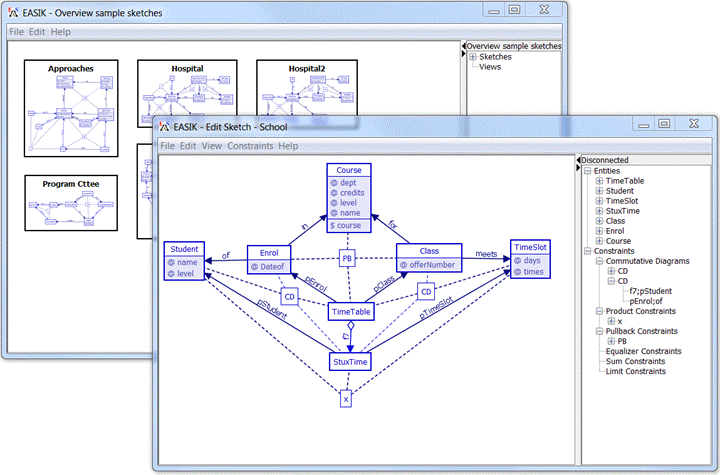The height and width of the screenshot is (475, 720).
Task: Open the Constraints menu
Action: pyautogui.click(x=250, y=146)
